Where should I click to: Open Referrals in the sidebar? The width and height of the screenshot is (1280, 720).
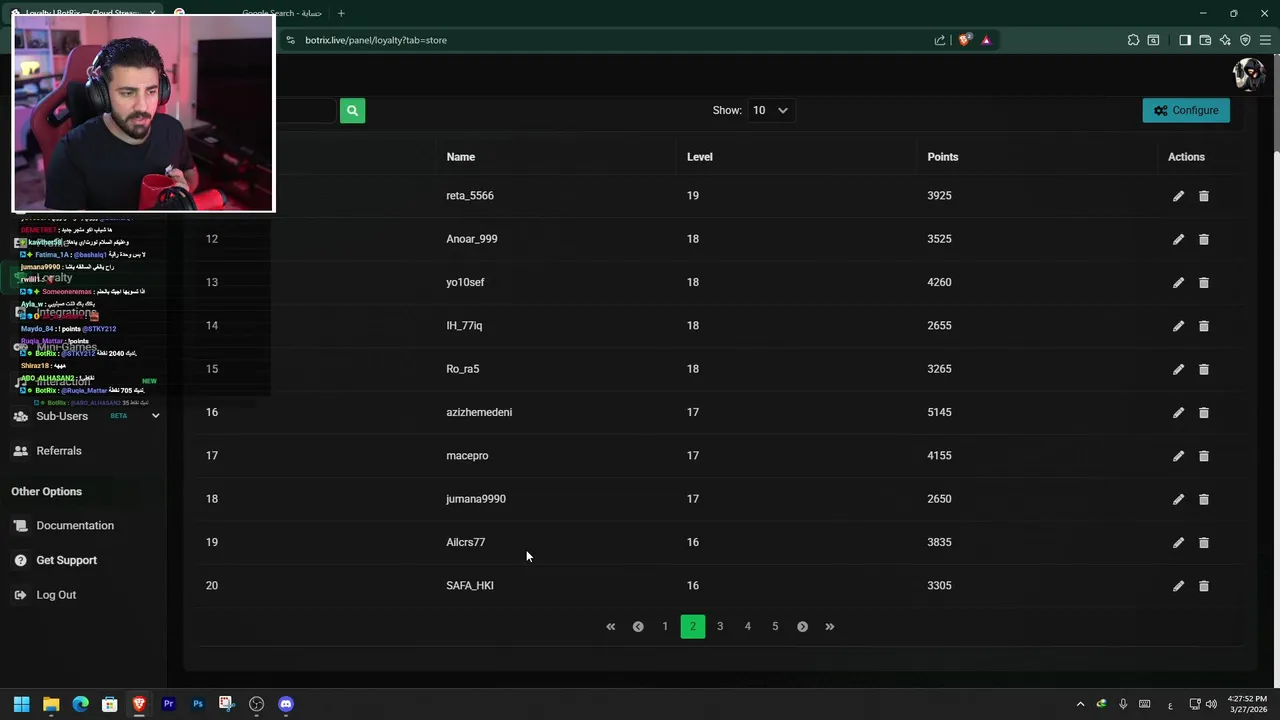point(59,451)
